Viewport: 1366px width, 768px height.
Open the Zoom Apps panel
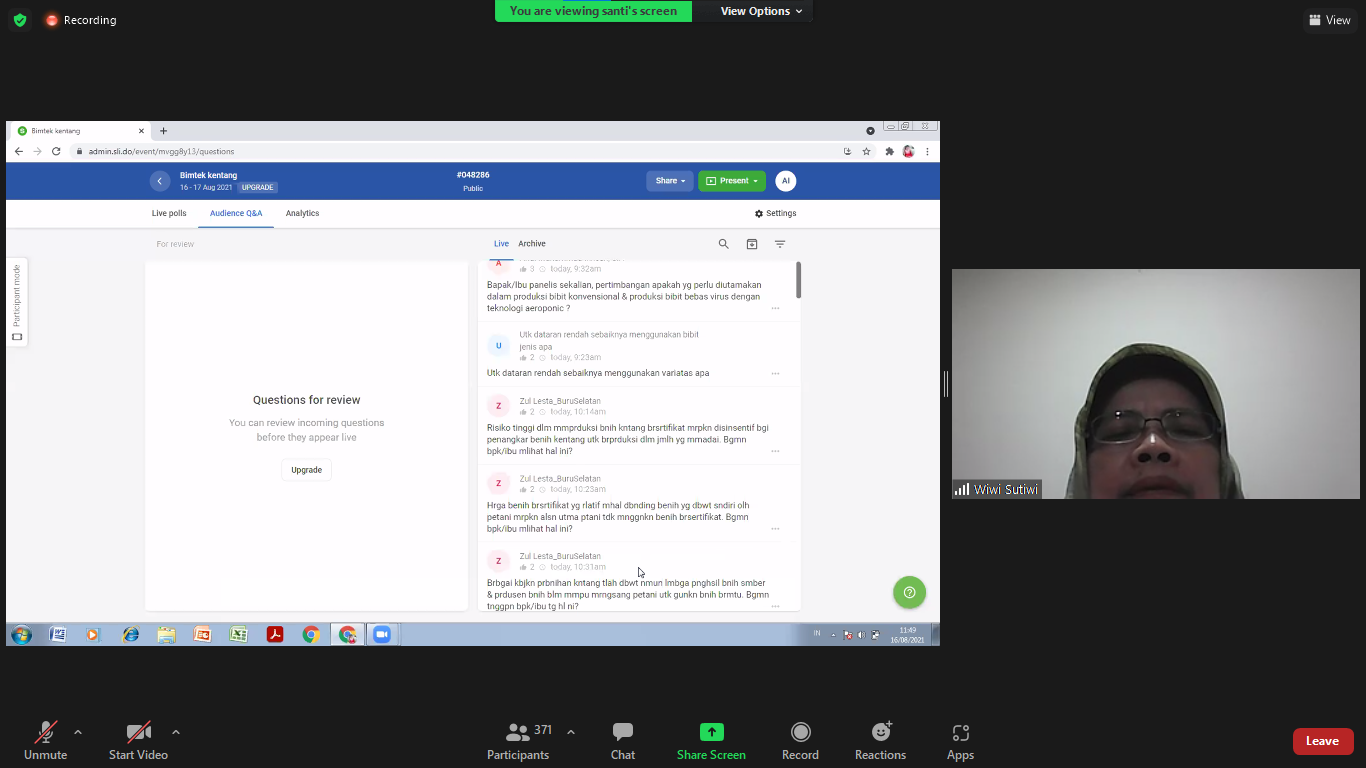tap(960, 741)
